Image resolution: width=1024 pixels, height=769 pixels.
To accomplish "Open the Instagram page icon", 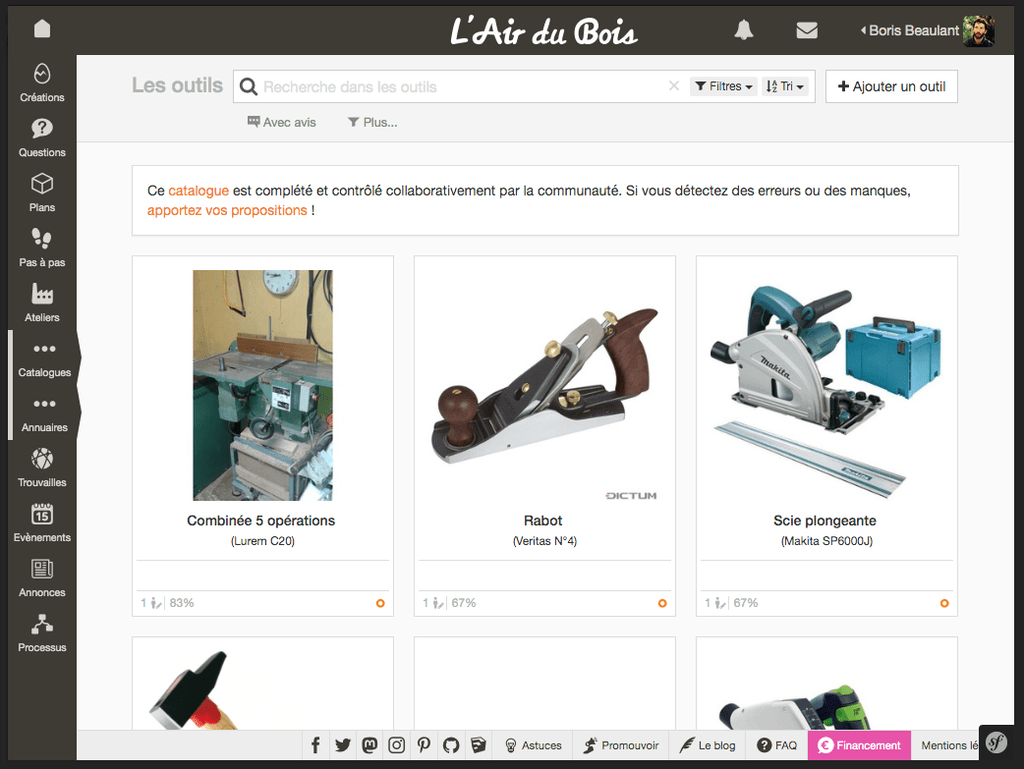I will [396, 745].
